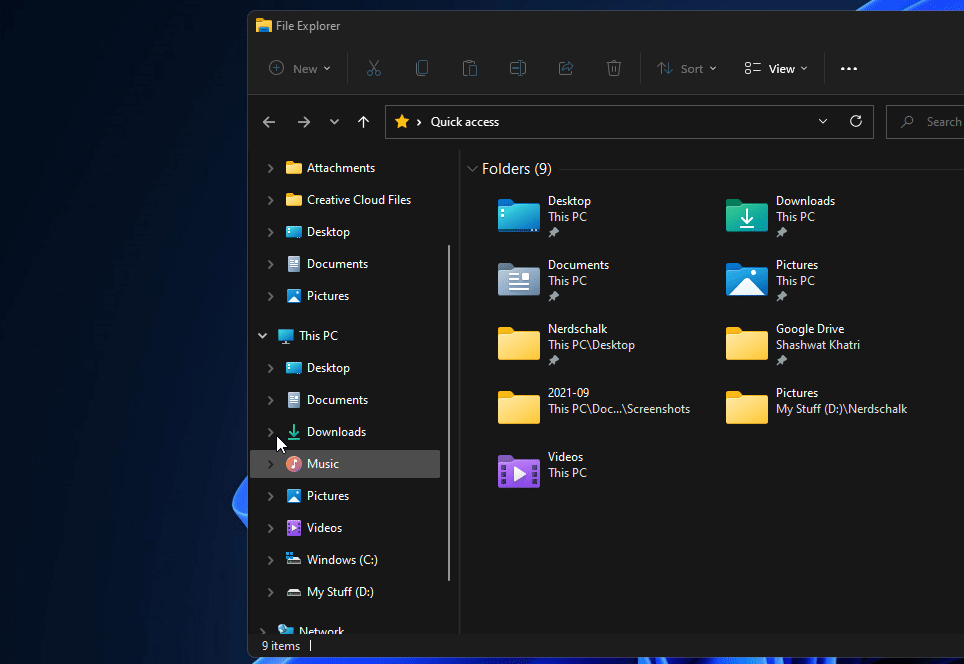Image resolution: width=964 pixels, height=664 pixels.
Task: Open the Sort menu
Action: [687, 68]
